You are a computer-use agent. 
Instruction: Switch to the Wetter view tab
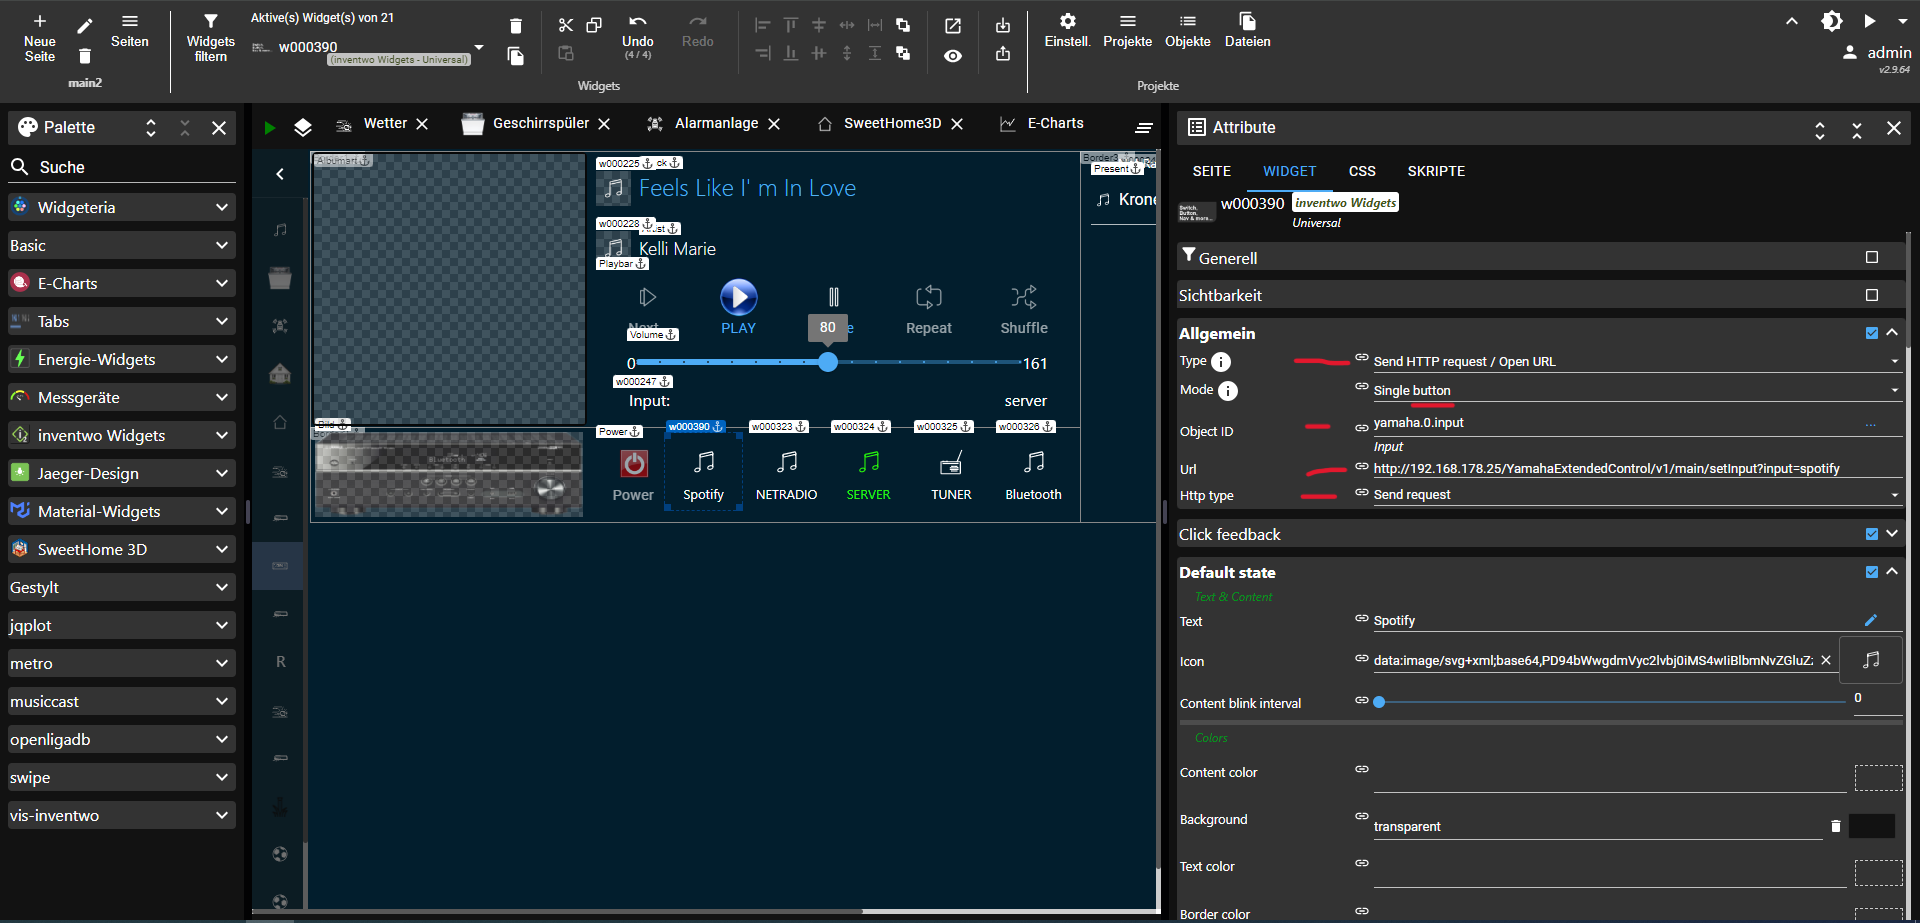point(385,123)
